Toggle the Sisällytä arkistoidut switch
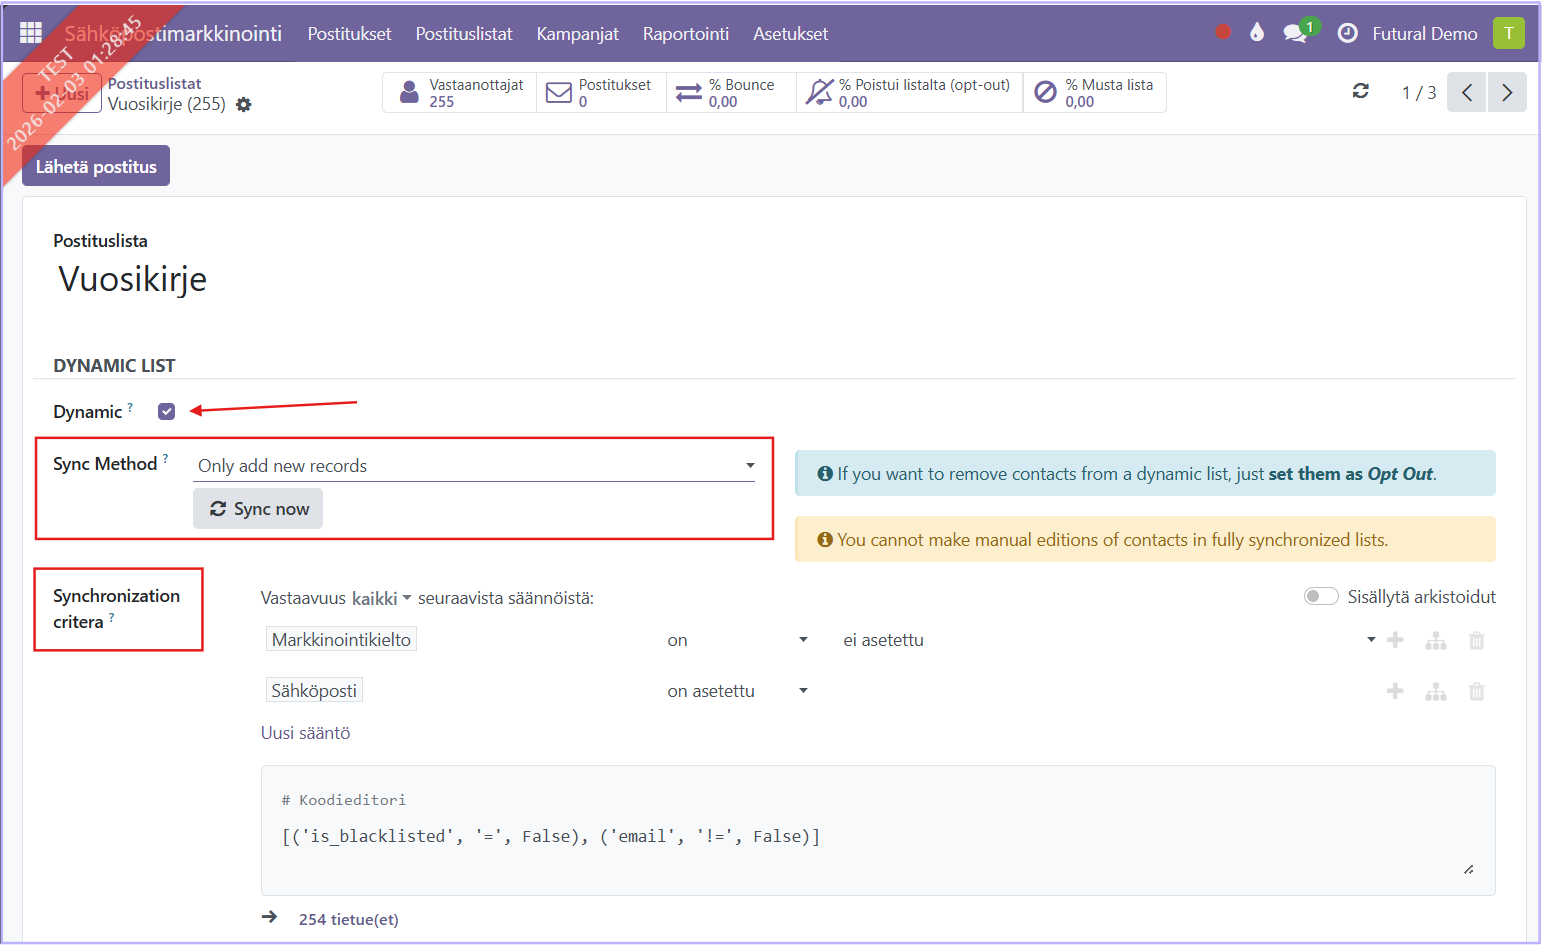1542x945 pixels. [x=1320, y=597]
